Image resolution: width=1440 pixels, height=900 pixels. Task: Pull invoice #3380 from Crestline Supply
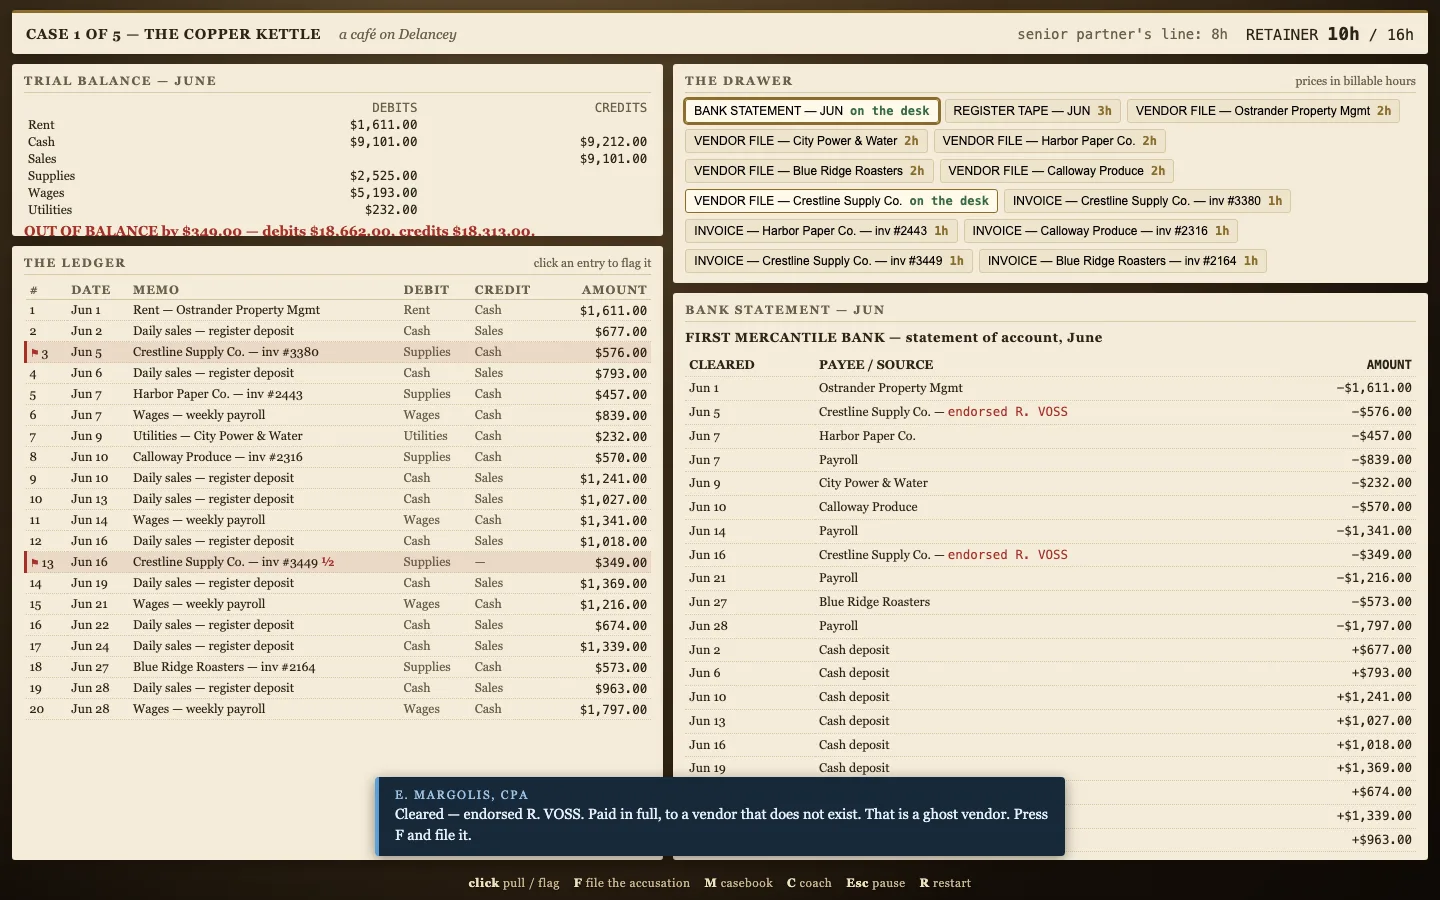[x=1147, y=201]
